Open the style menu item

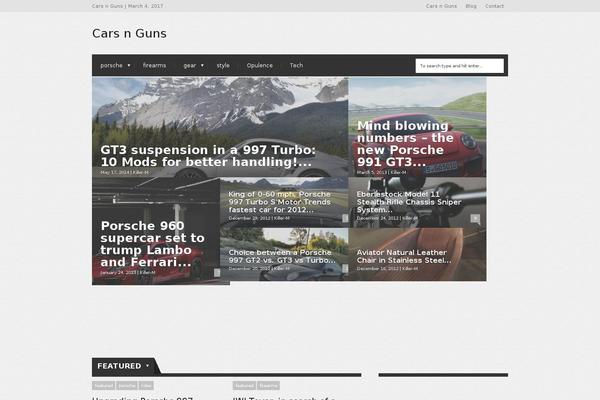[x=223, y=65]
